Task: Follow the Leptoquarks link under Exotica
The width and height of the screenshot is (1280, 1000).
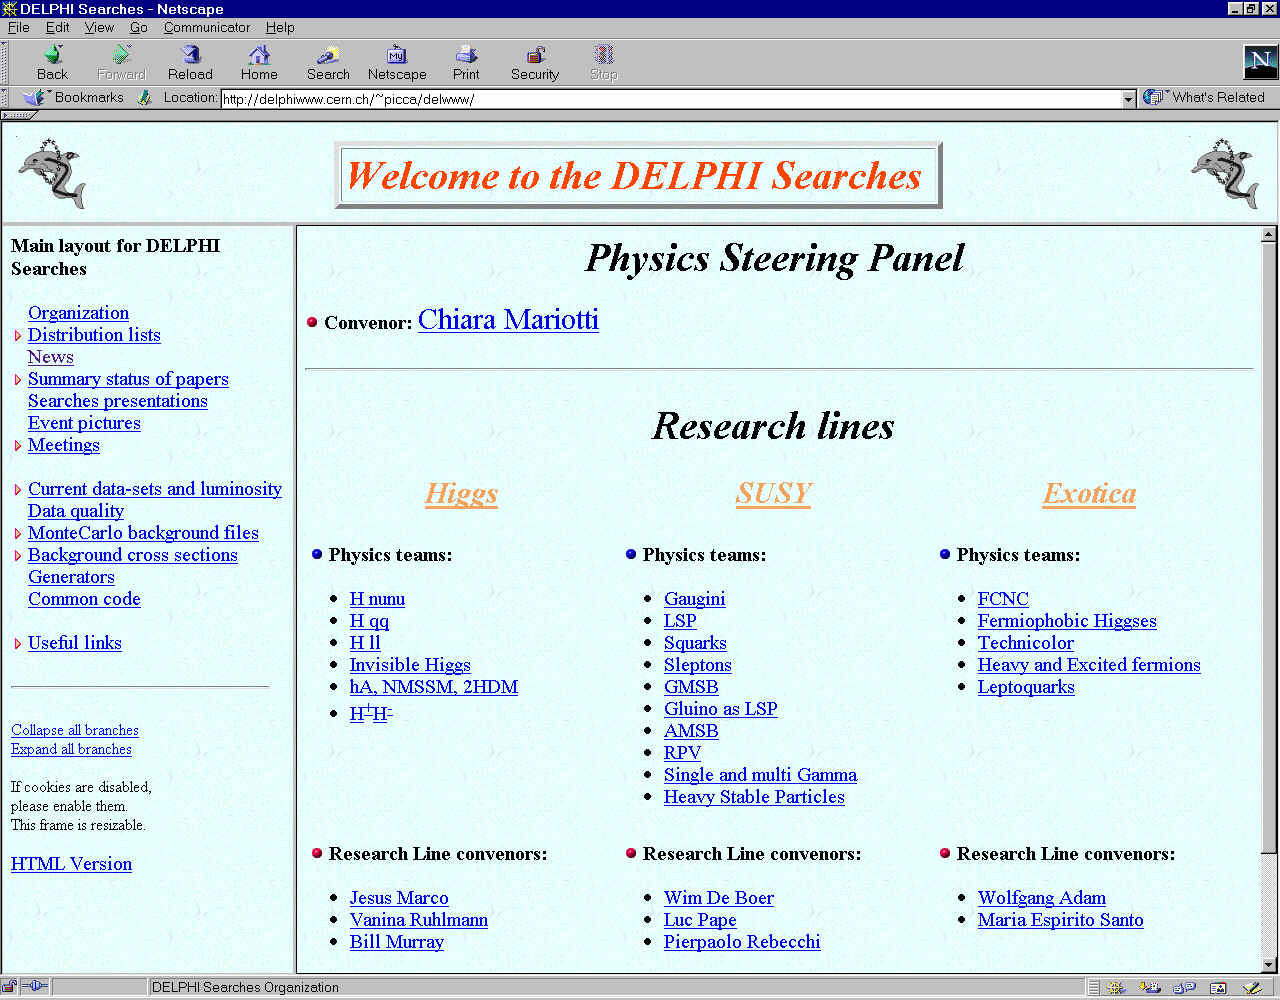Action: click(1026, 687)
